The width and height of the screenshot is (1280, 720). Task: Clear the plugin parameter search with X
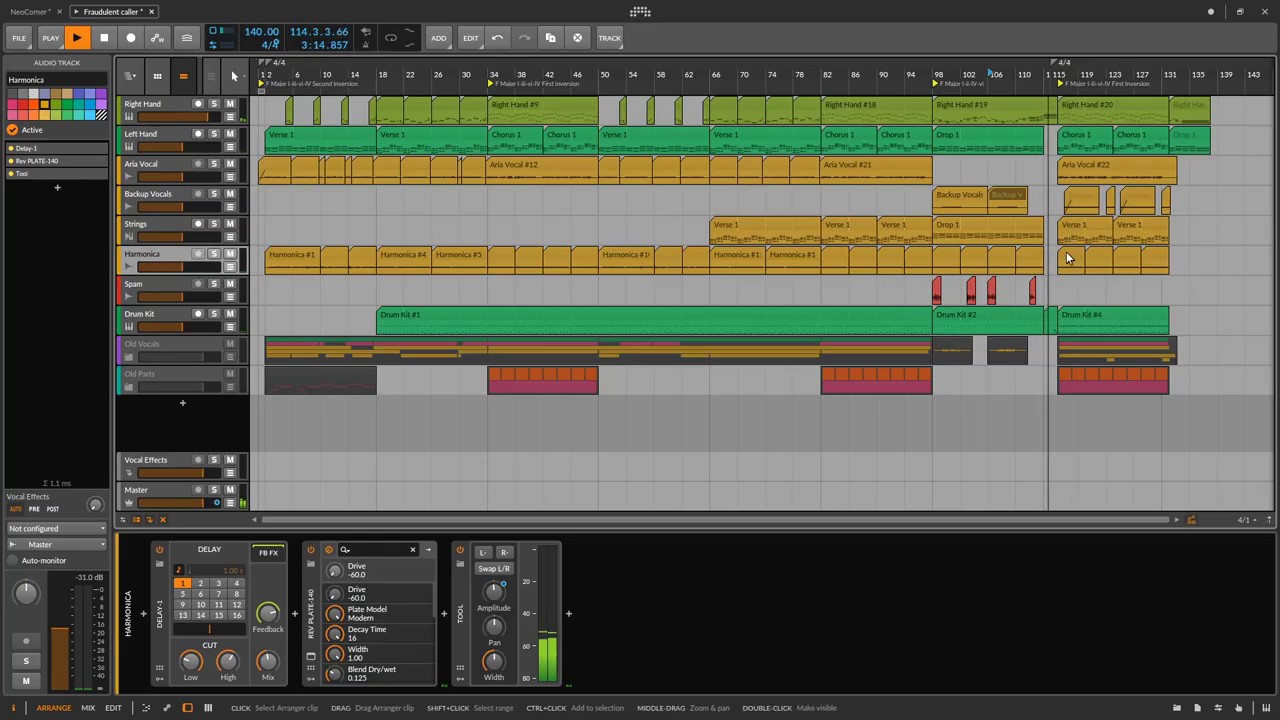412,550
